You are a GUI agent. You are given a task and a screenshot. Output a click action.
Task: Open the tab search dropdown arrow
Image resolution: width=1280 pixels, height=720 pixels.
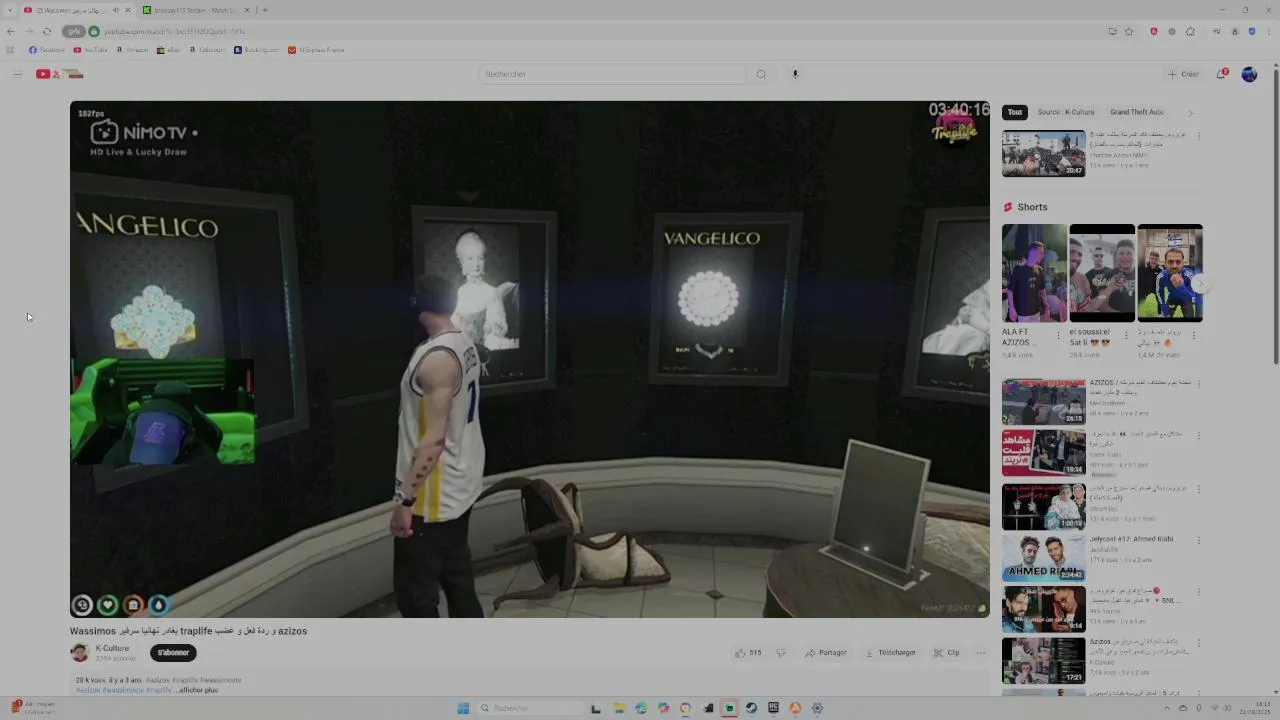(x=10, y=10)
